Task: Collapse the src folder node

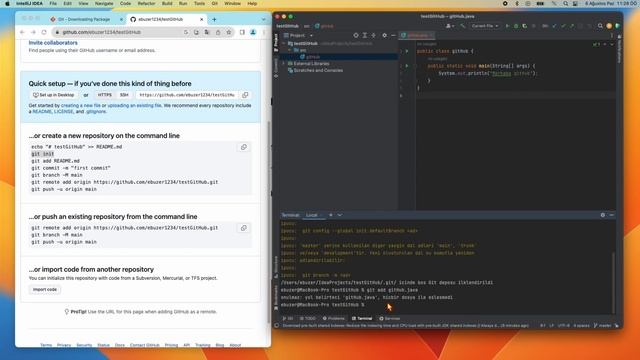Action: pos(289,50)
